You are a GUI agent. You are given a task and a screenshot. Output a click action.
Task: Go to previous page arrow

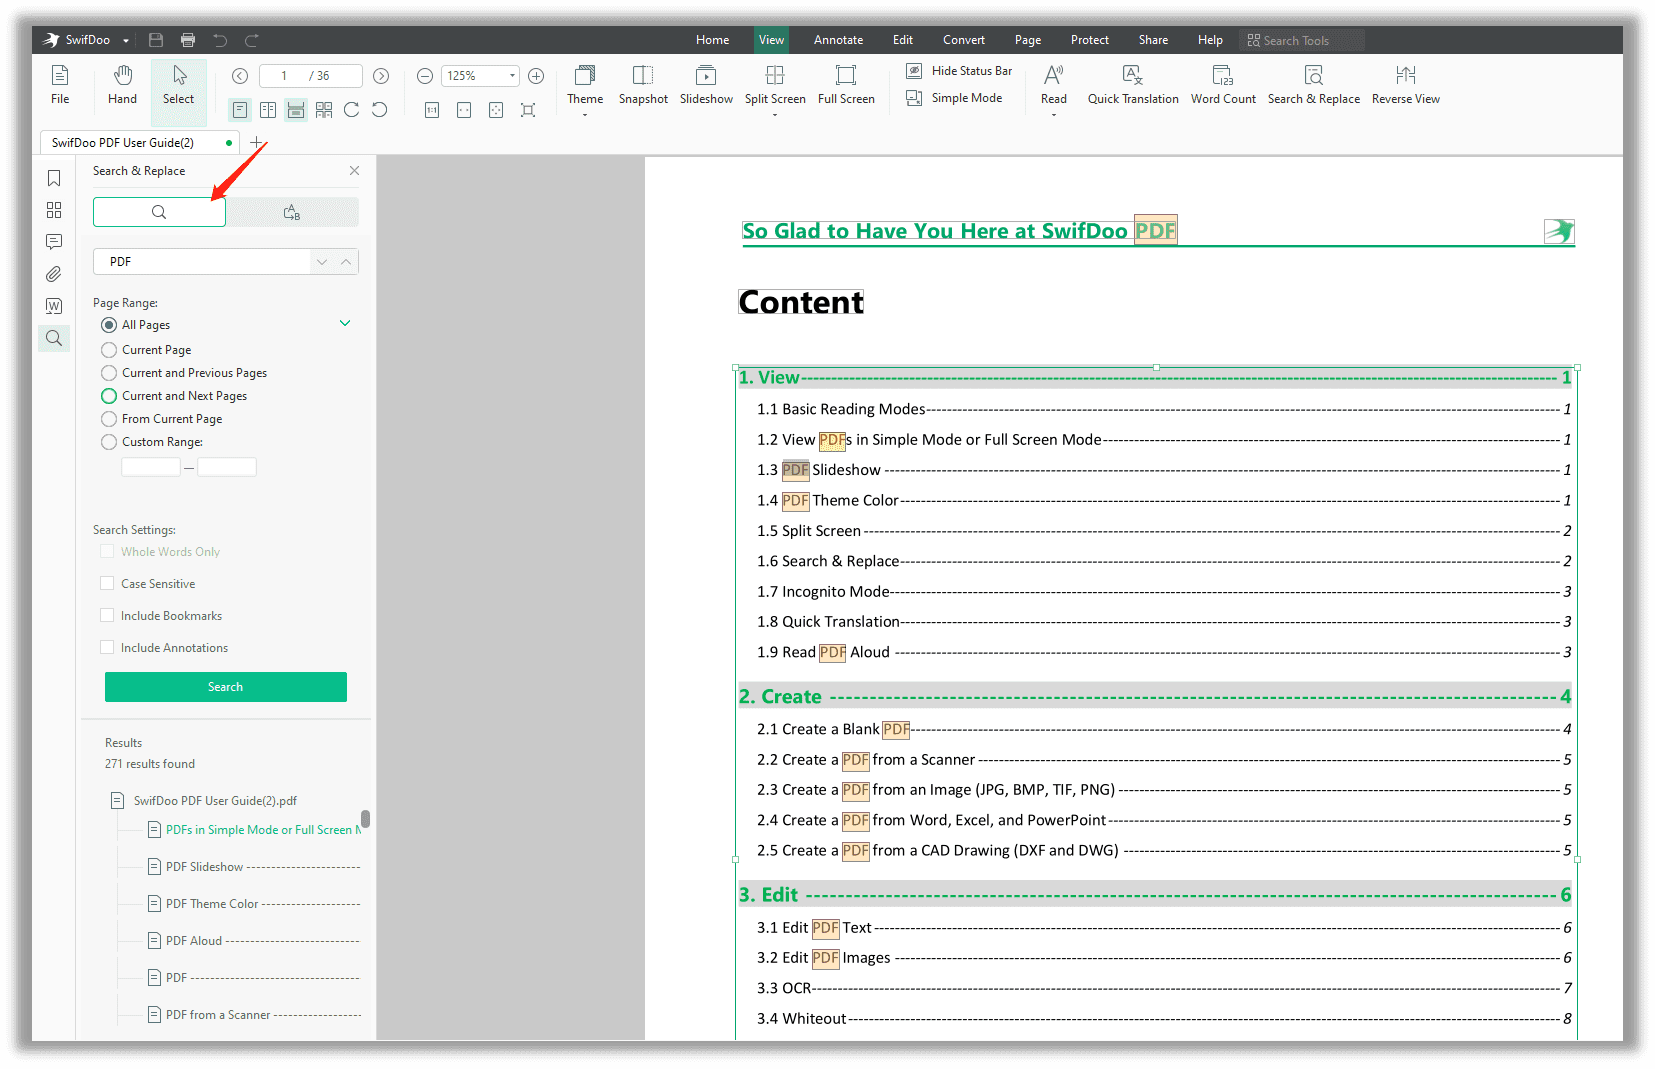pyautogui.click(x=240, y=76)
